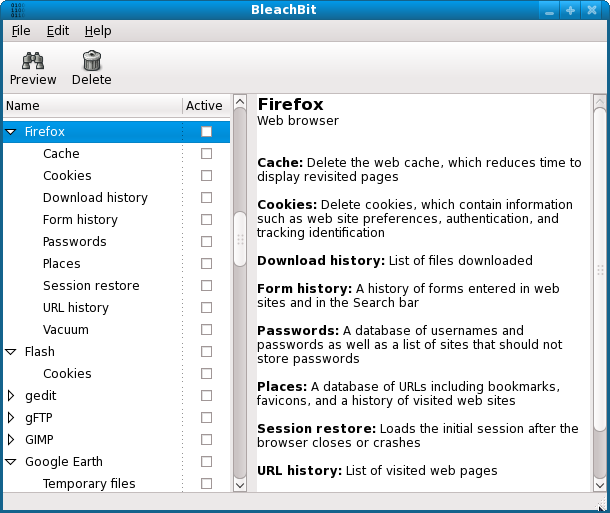Open the Help menu
This screenshot has width=610, height=513.
[98, 31]
